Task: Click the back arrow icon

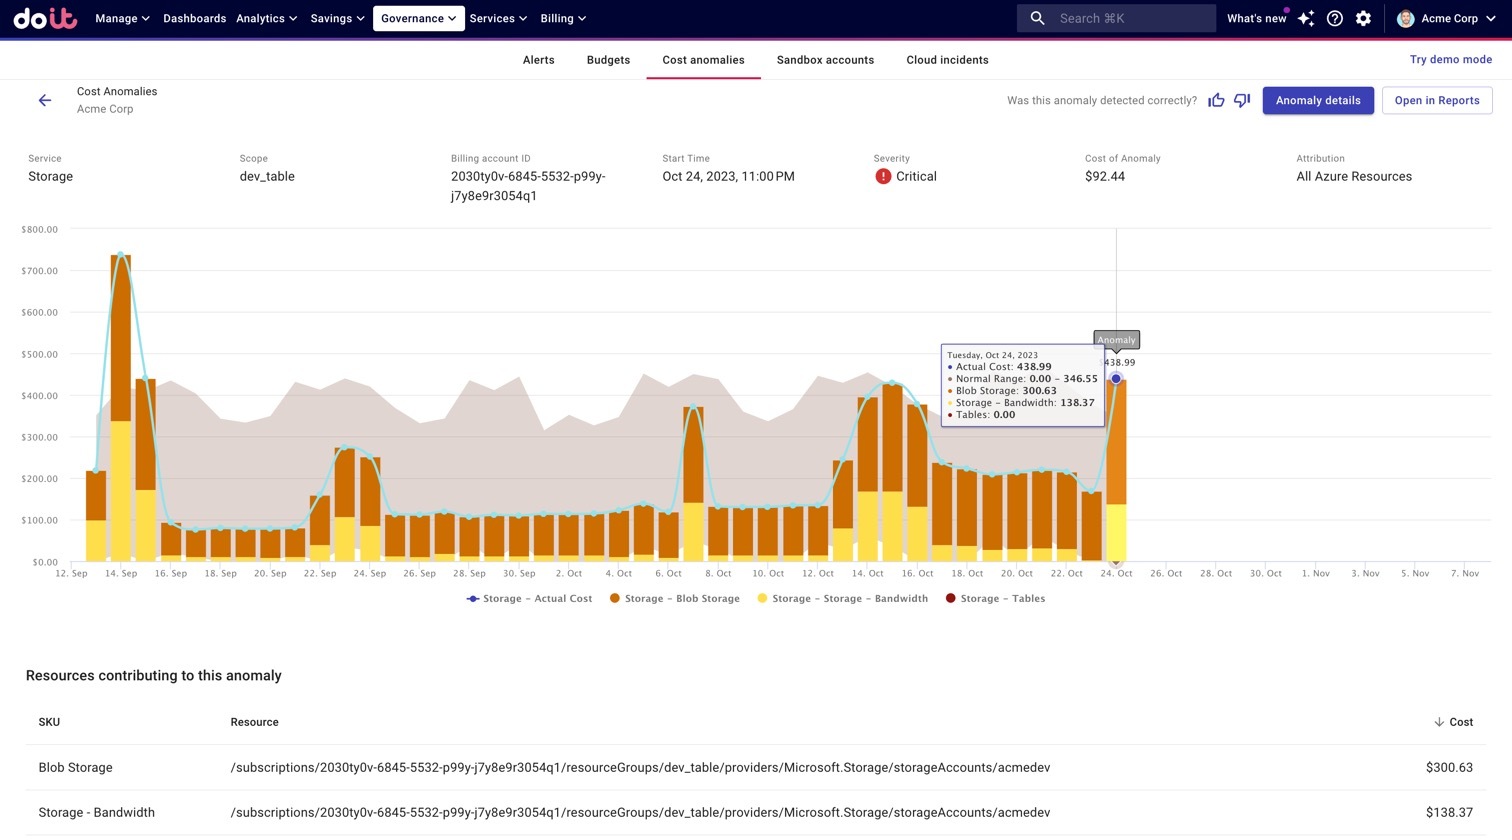Action: 45,100
